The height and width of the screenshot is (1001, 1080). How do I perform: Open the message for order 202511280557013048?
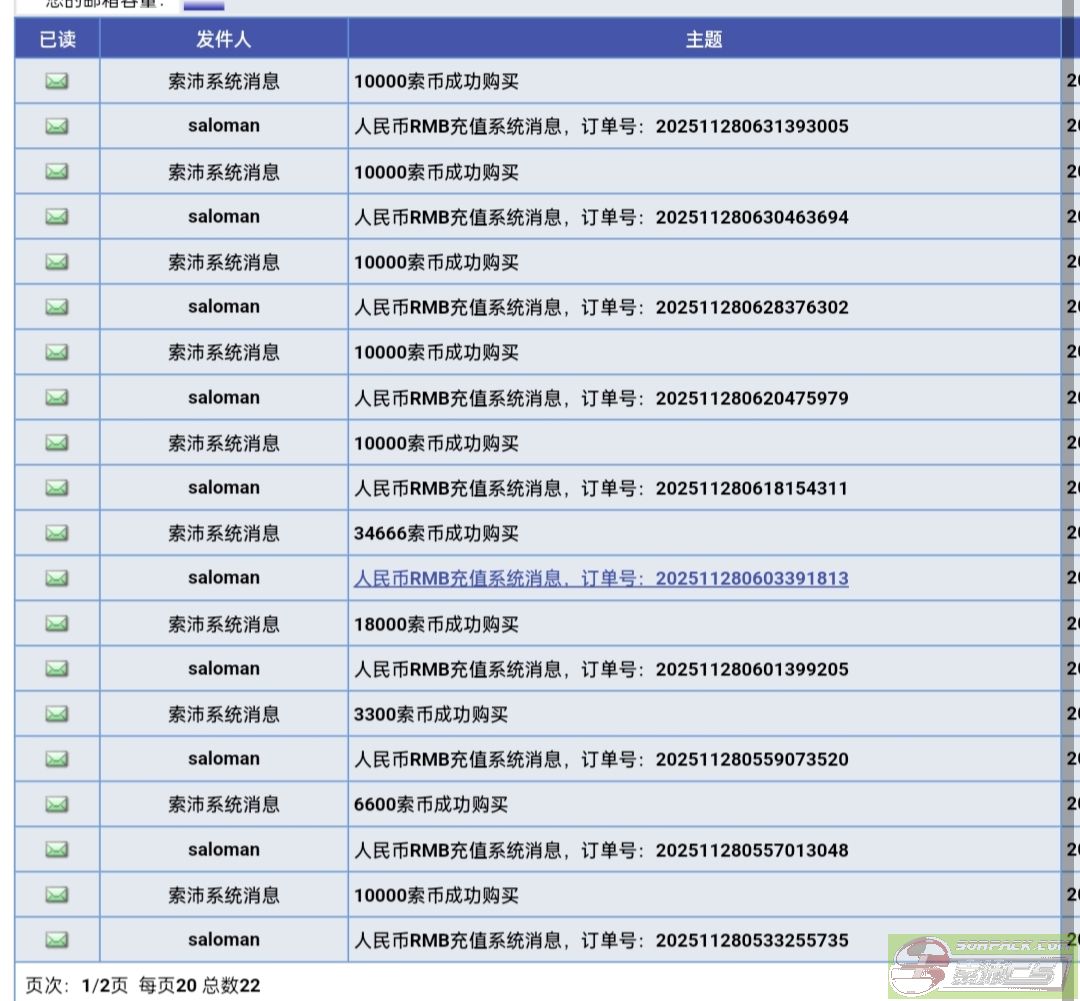(600, 848)
